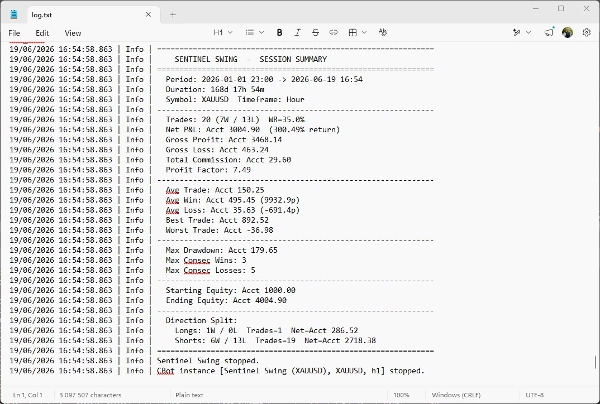Viewport: 600px width, 404px height.
Task: Click the Best Trade line
Action: 217,220
